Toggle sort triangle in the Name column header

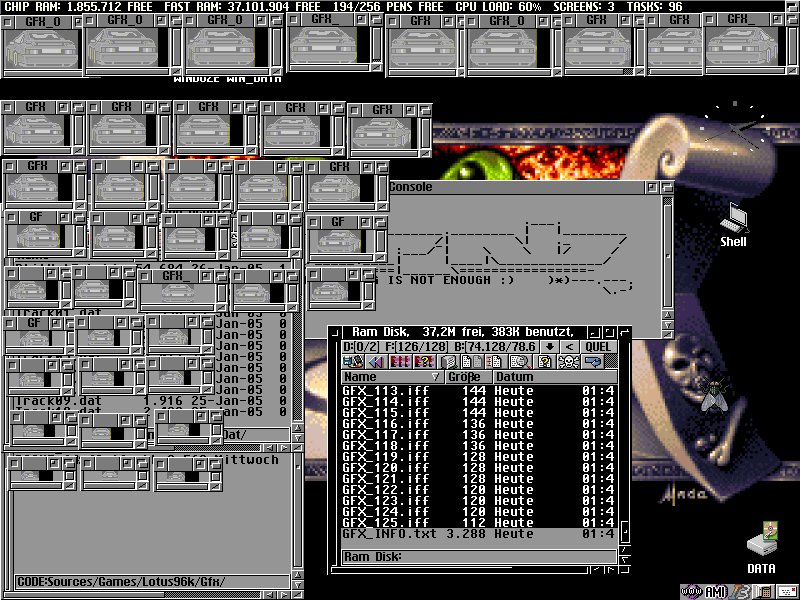click(x=435, y=377)
